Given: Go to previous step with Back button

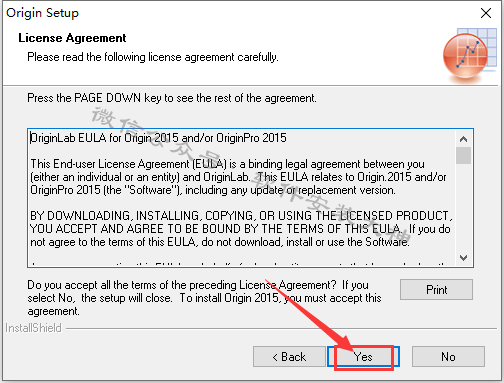Looking at the screenshot, I should (x=289, y=357).
